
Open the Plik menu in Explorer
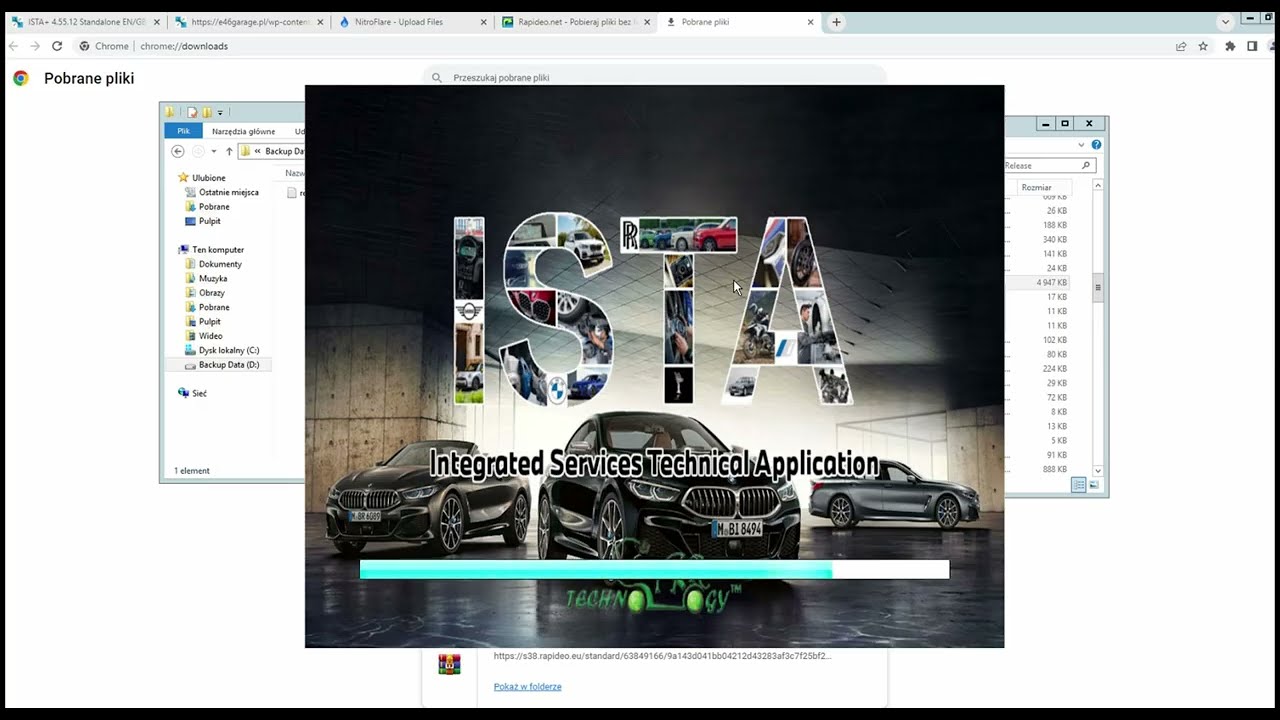(183, 131)
